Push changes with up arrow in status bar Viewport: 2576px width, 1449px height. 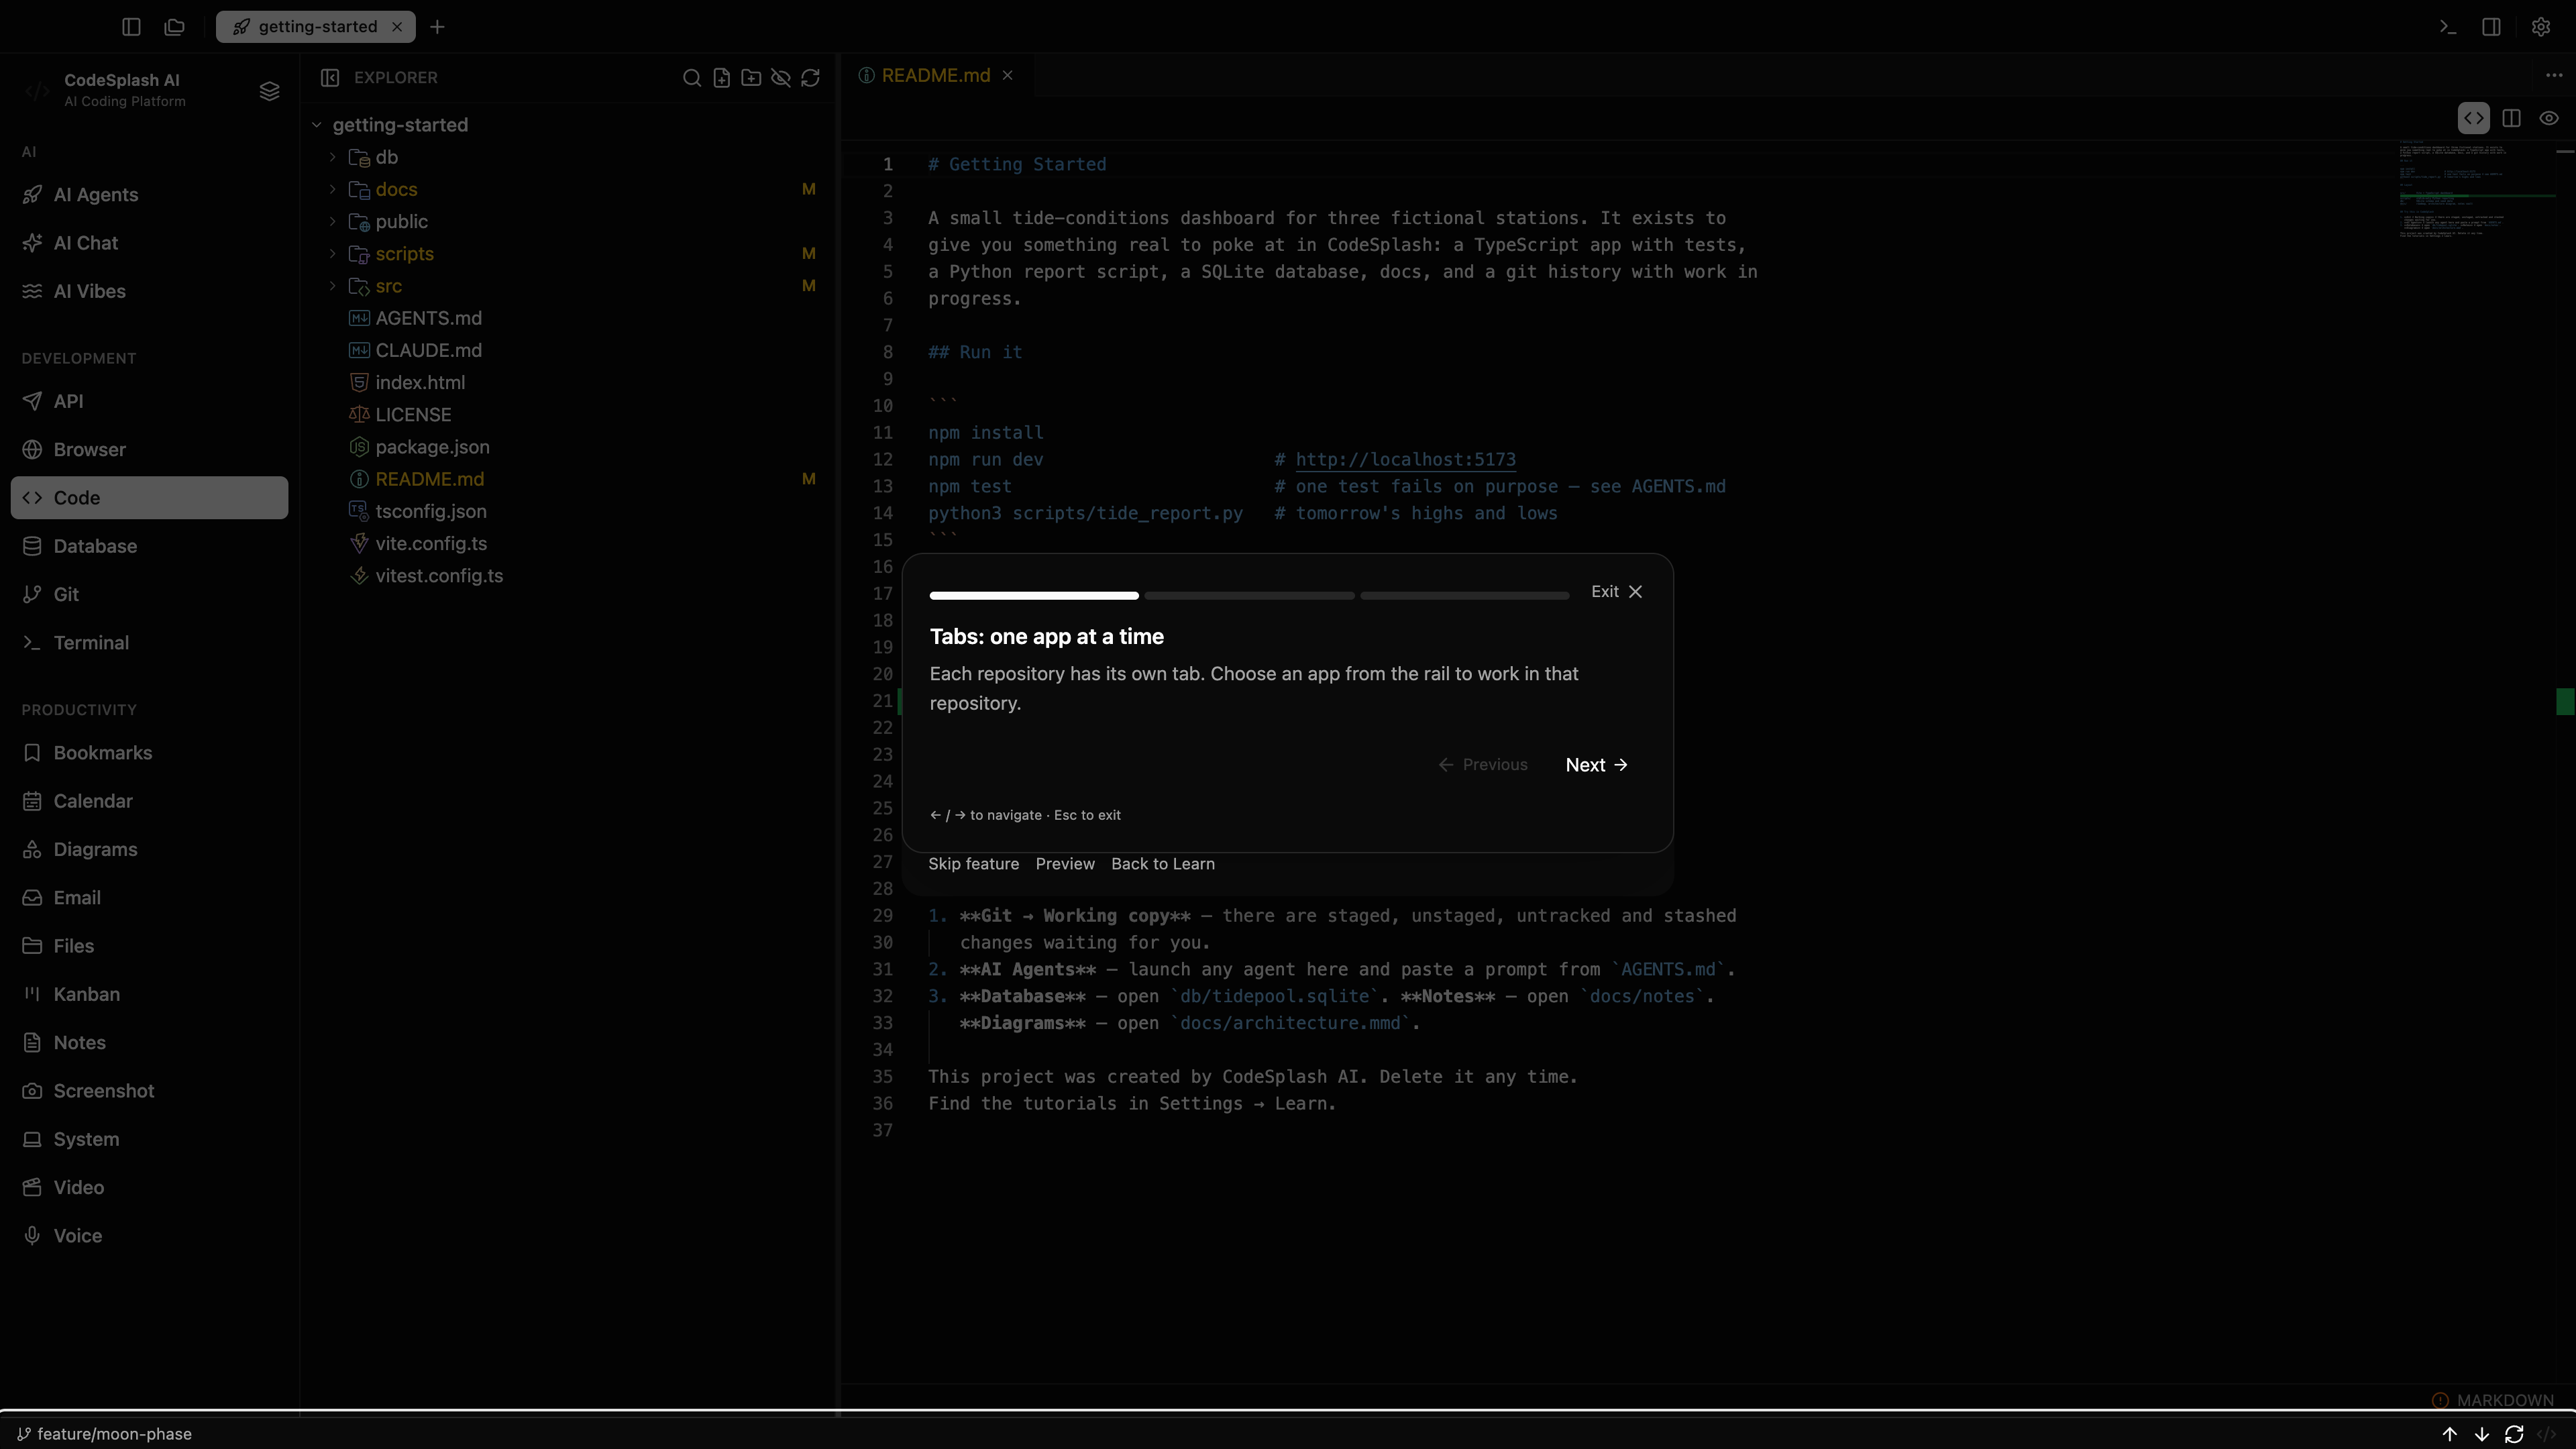[2449, 1434]
